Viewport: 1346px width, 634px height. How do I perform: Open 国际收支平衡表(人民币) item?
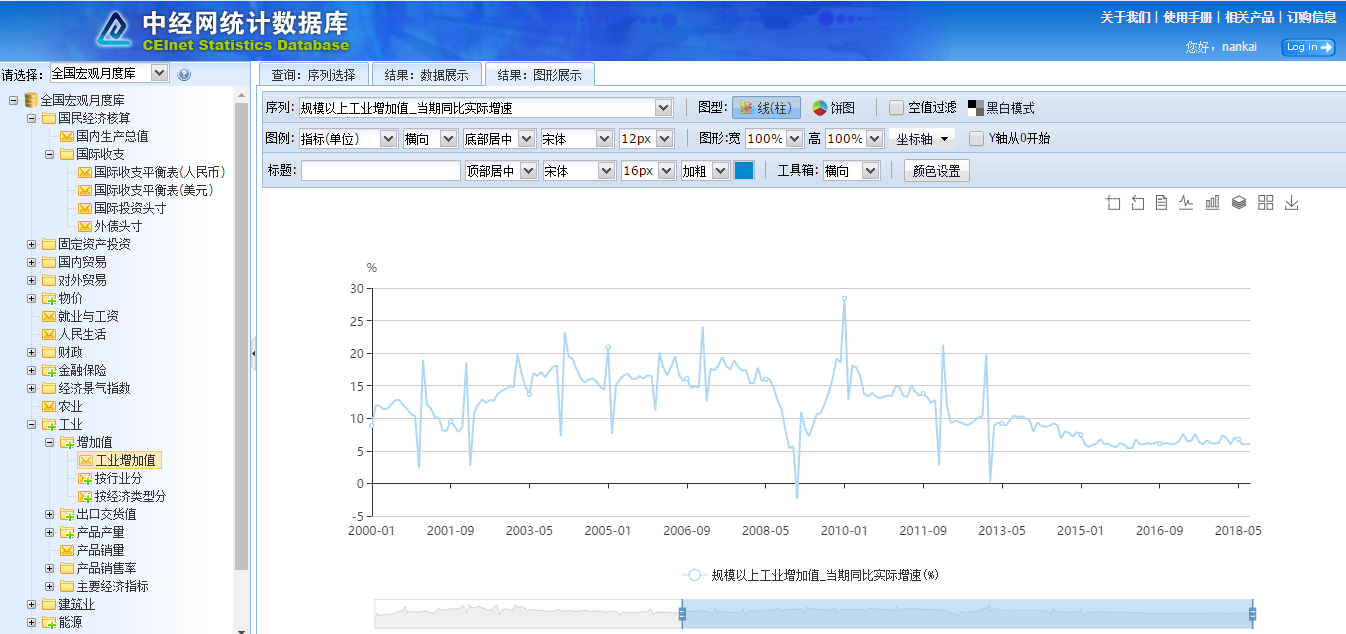click(x=151, y=172)
